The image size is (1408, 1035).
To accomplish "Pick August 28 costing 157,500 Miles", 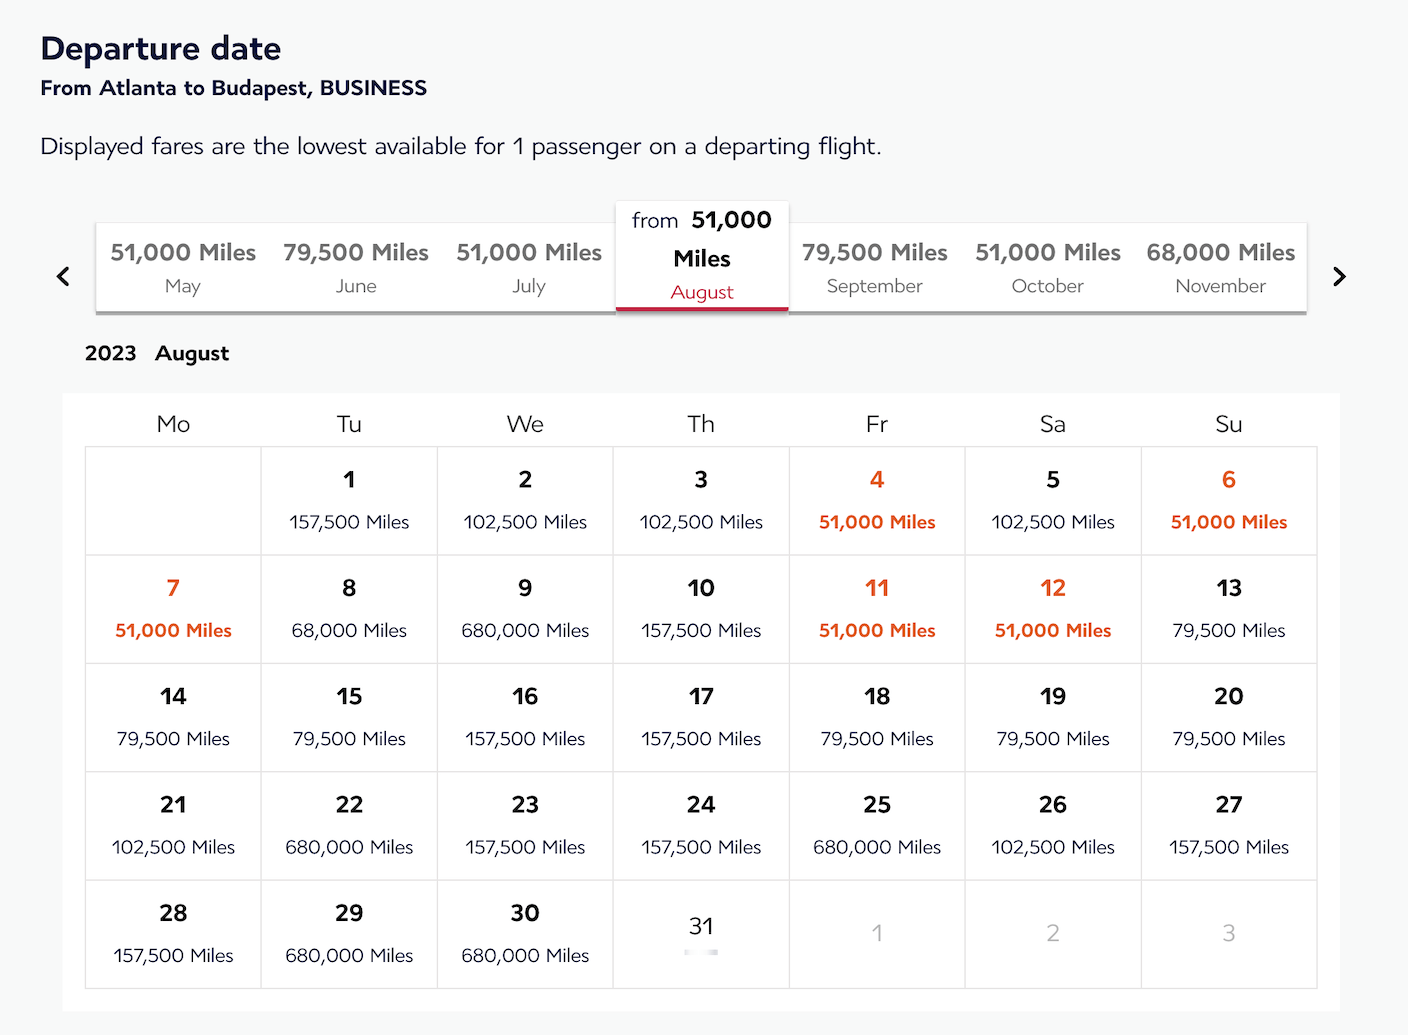I will [x=173, y=934].
